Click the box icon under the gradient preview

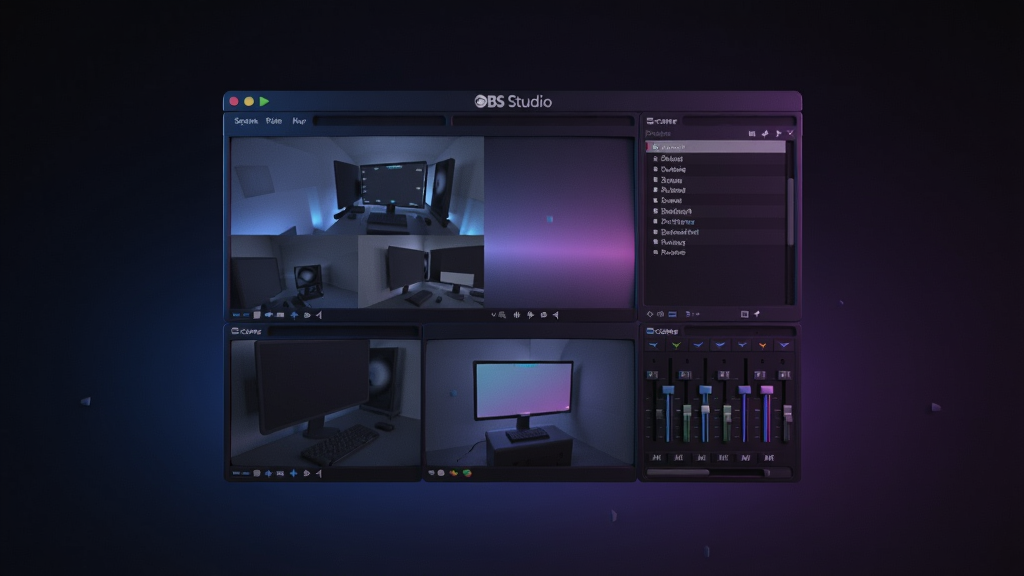click(x=543, y=315)
